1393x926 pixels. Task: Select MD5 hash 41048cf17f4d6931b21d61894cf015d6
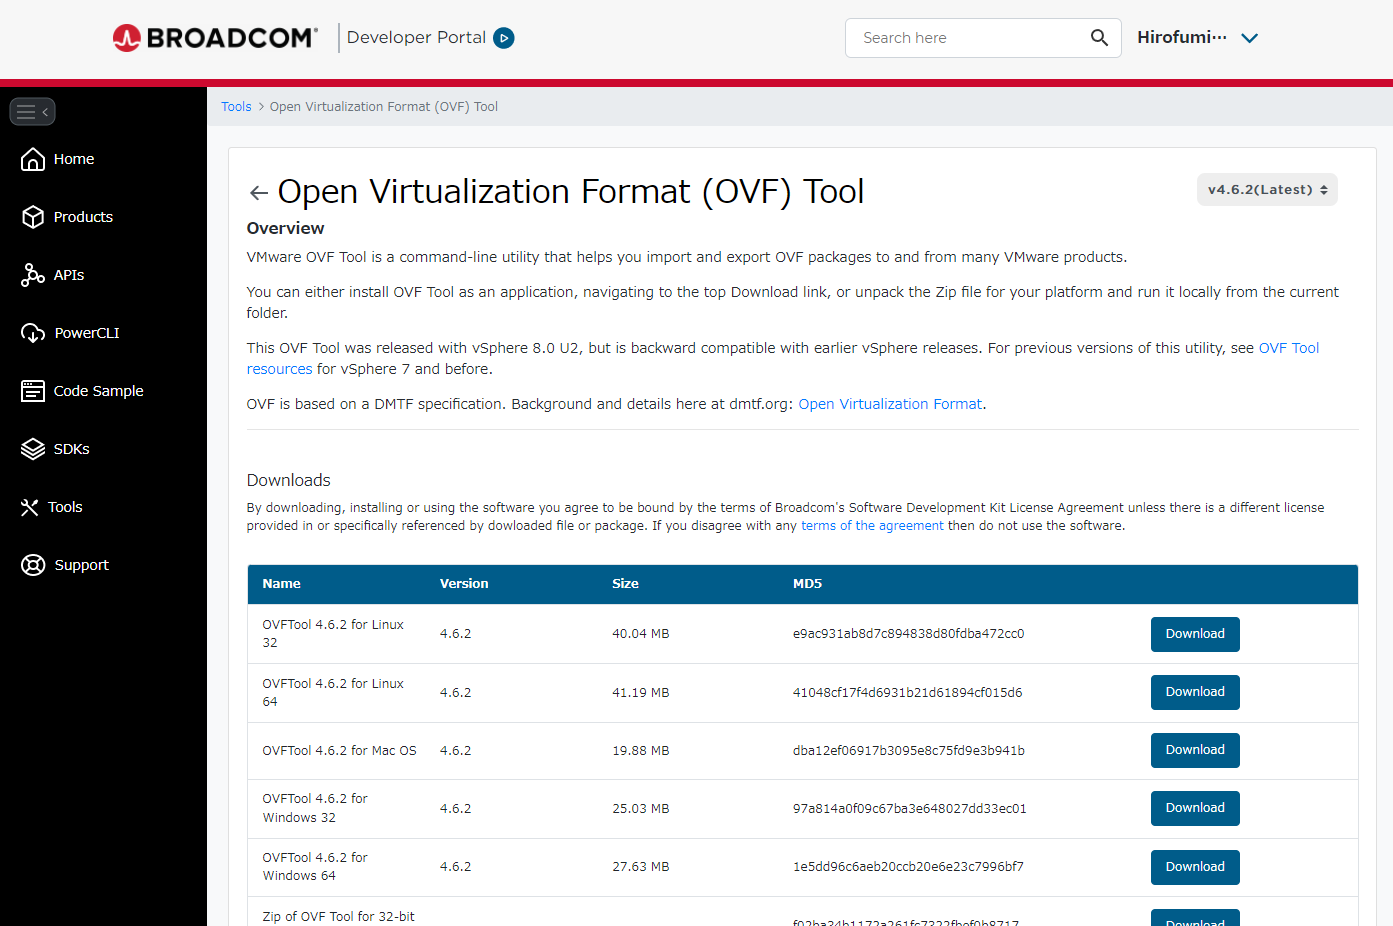pyautogui.click(x=907, y=693)
